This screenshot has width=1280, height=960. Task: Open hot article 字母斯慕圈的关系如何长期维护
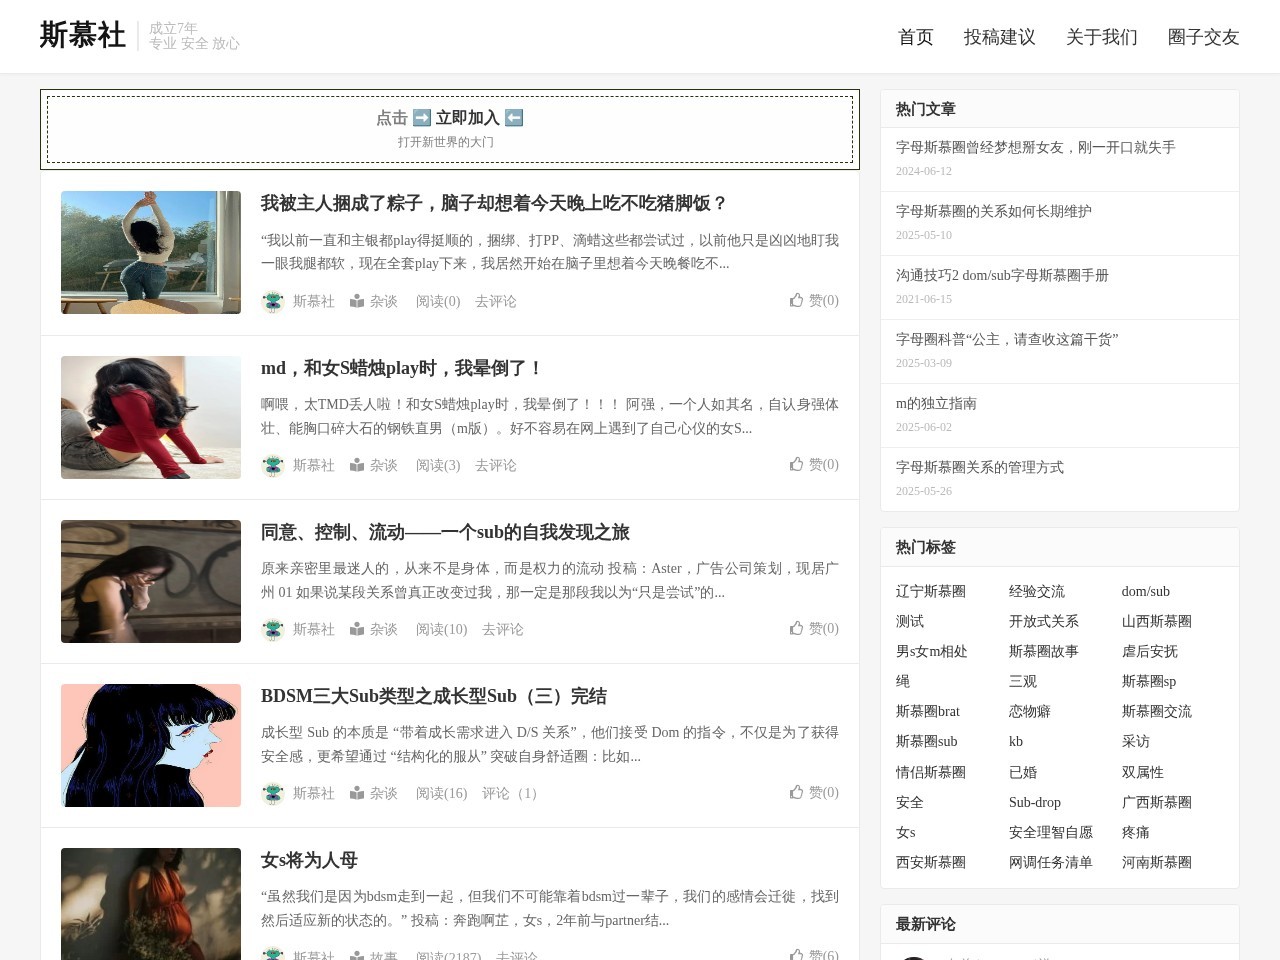click(994, 211)
